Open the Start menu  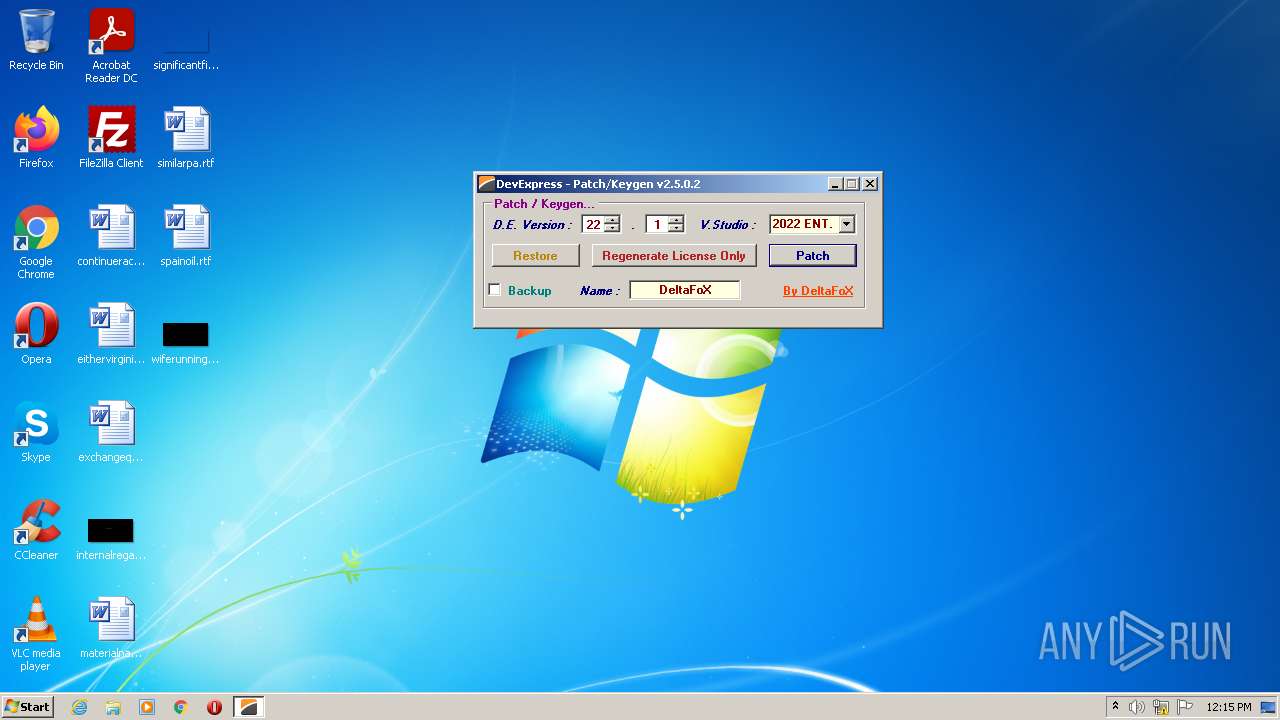click(x=27, y=707)
